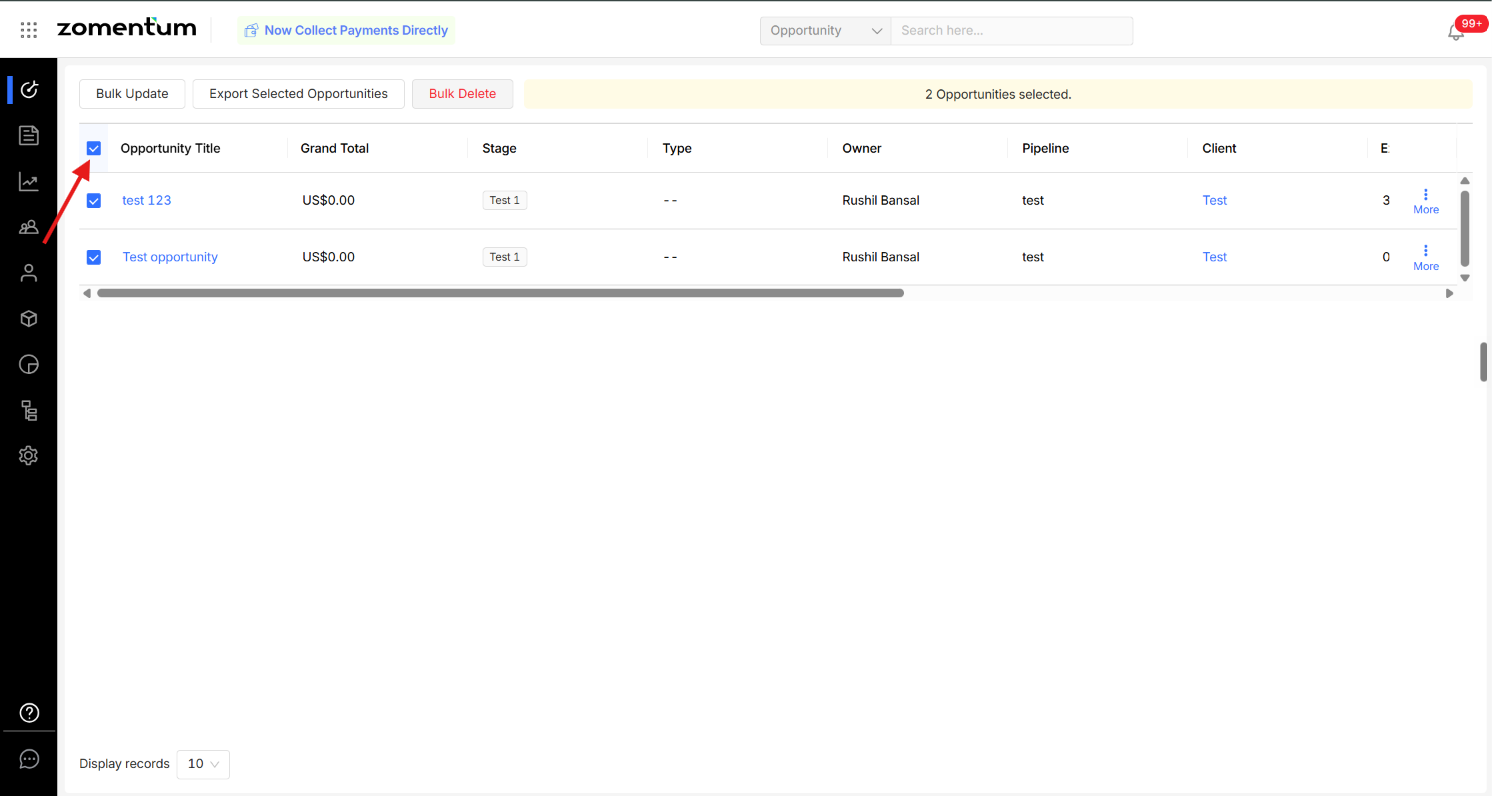Open the chat bubble icon in sidebar
The height and width of the screenshot is (796, 1492).
tap(29, 759)
